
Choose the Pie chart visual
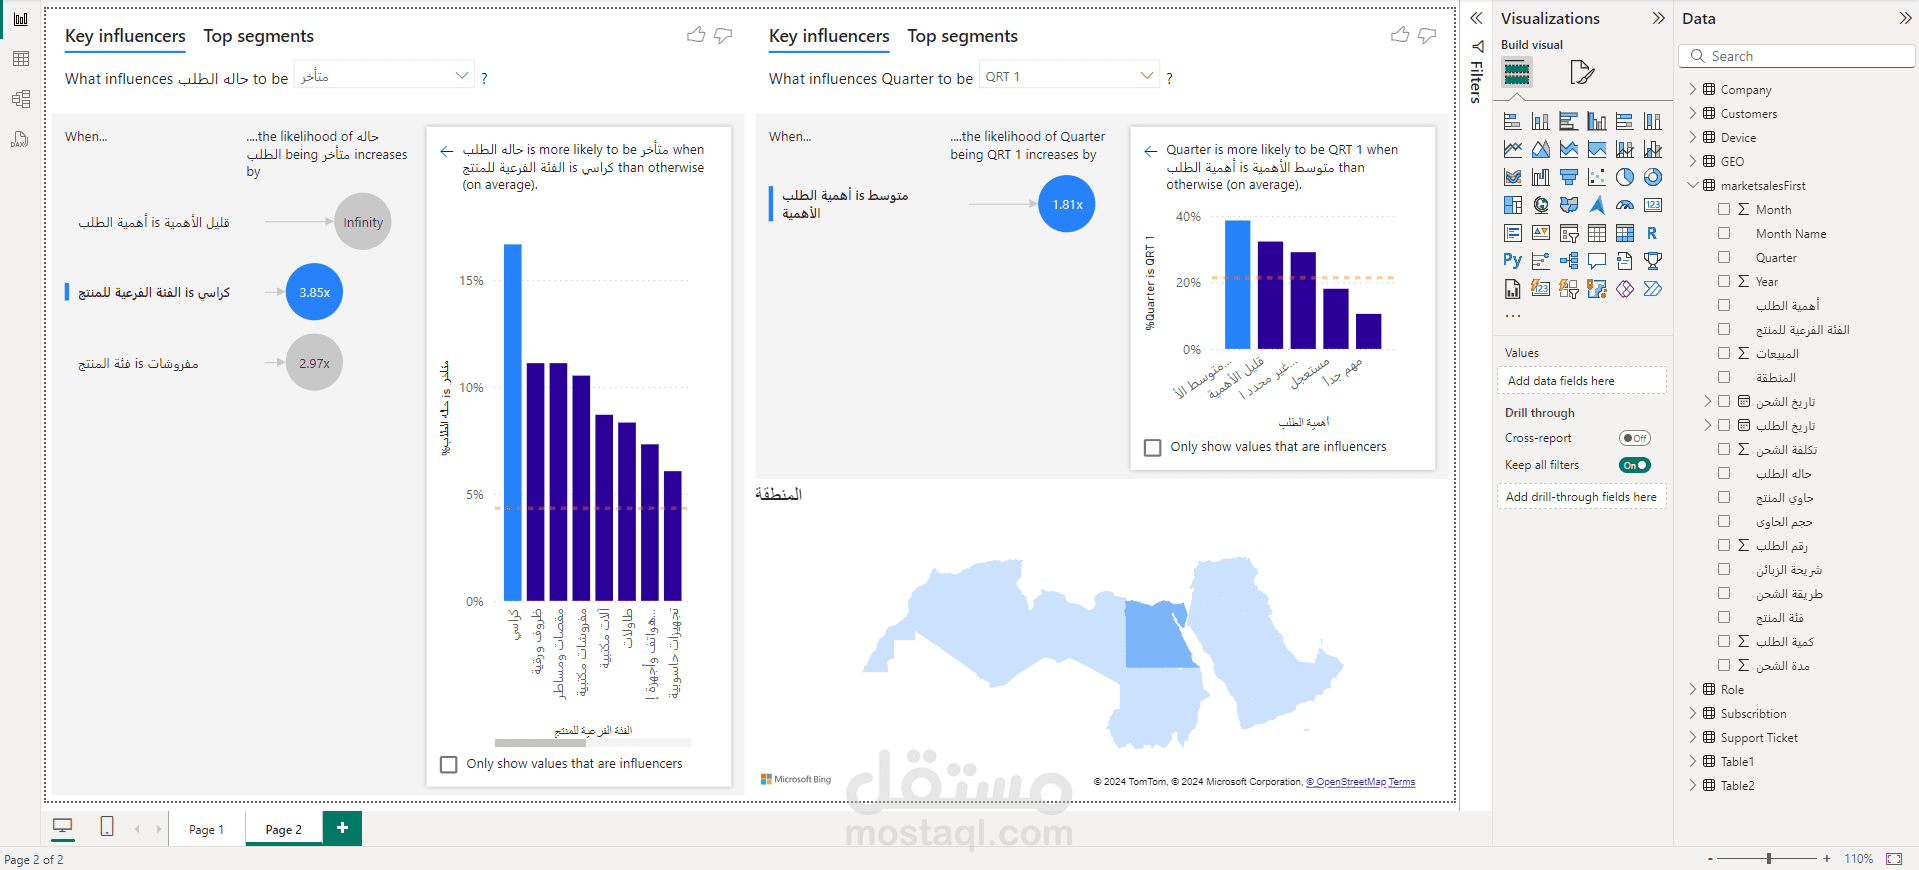[x=1625, y=177]
